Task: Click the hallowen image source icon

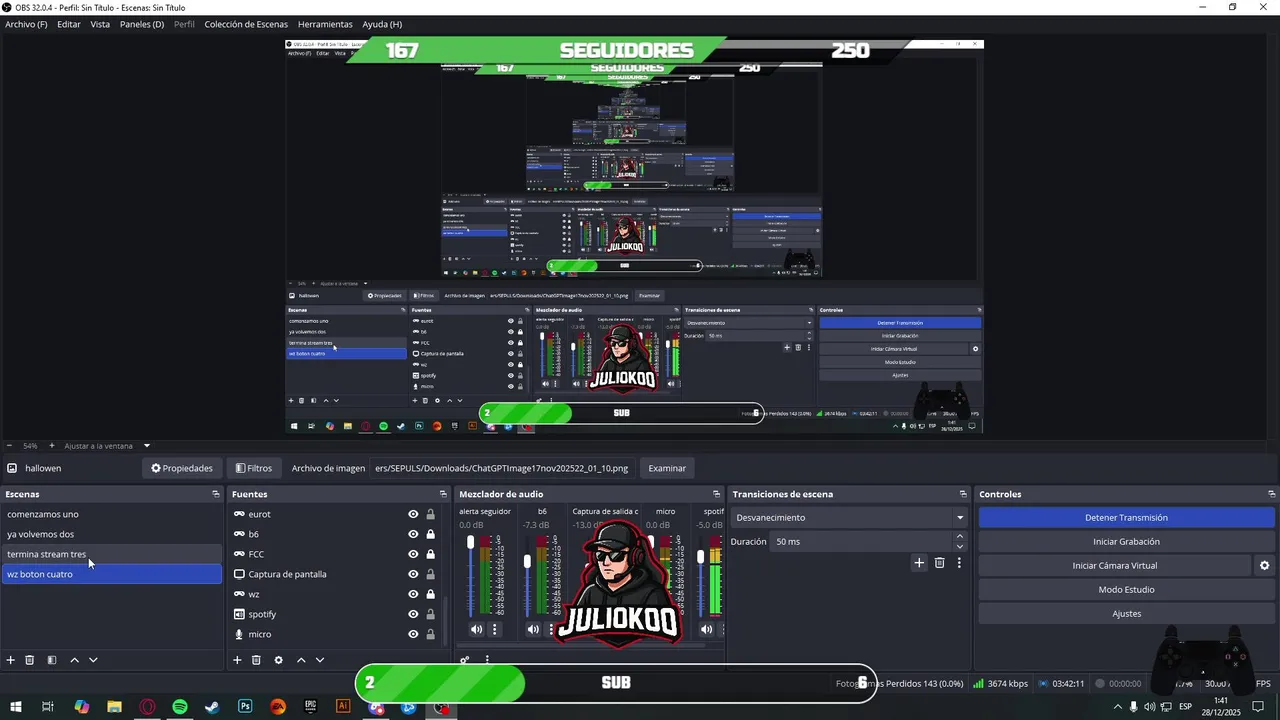Action: click(12, 468)
